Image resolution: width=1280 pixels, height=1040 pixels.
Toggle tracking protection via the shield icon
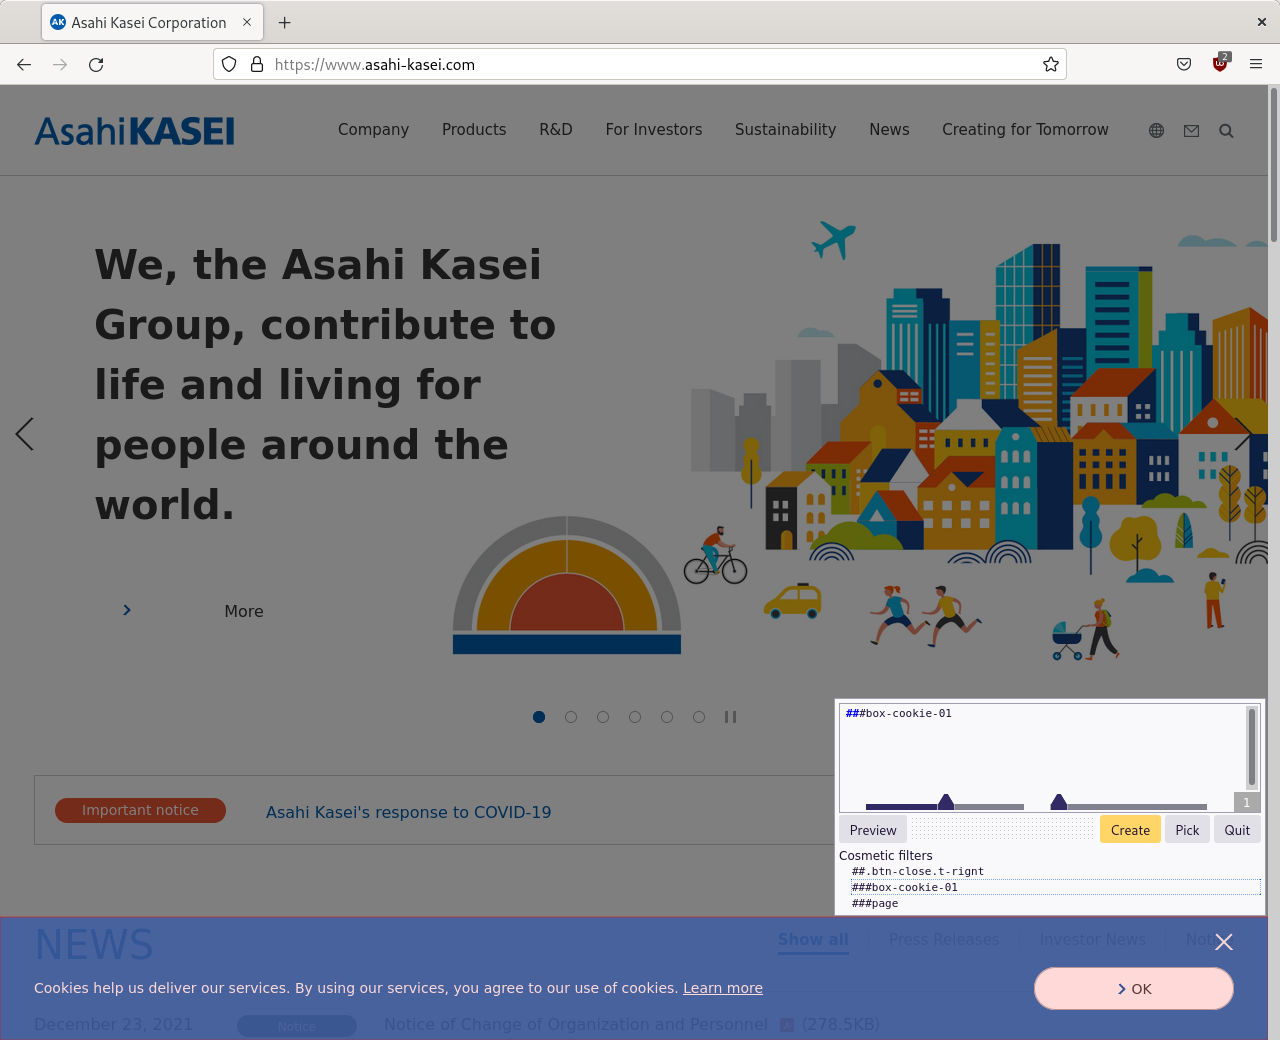coord(229,64)
